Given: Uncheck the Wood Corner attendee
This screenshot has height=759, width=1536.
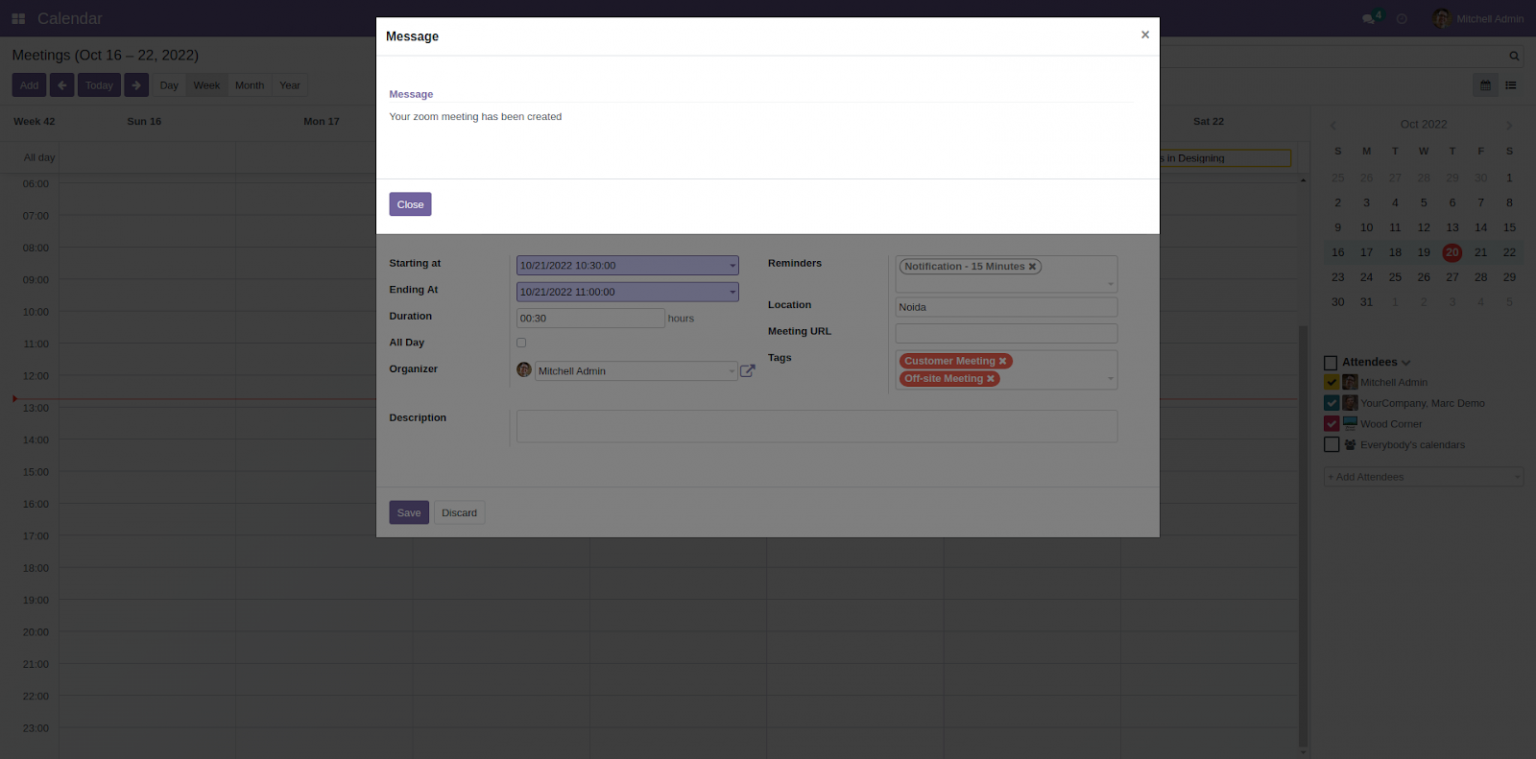Looking at the screenshot, I should 1331,423.
